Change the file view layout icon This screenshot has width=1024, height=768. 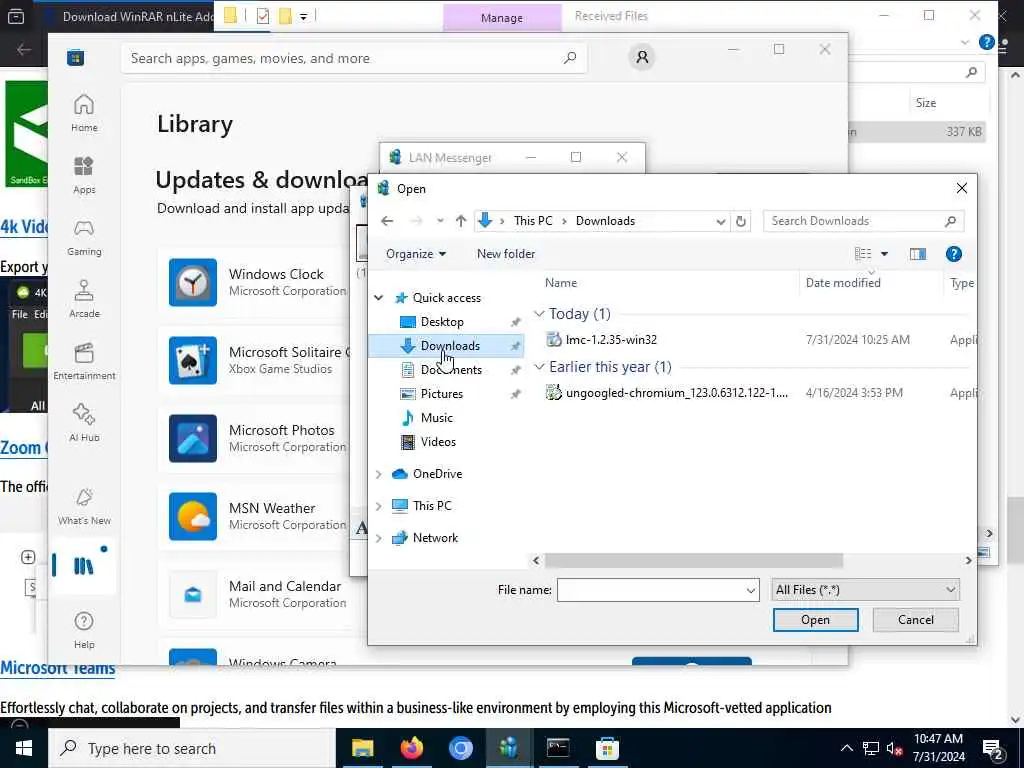click(x=863, y=253)
